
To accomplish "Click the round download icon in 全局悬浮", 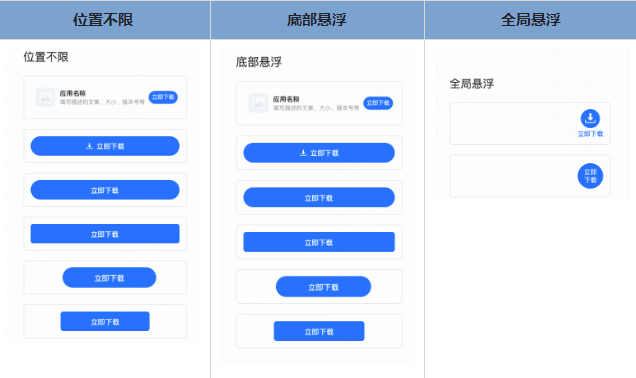I will click(590, 118).
